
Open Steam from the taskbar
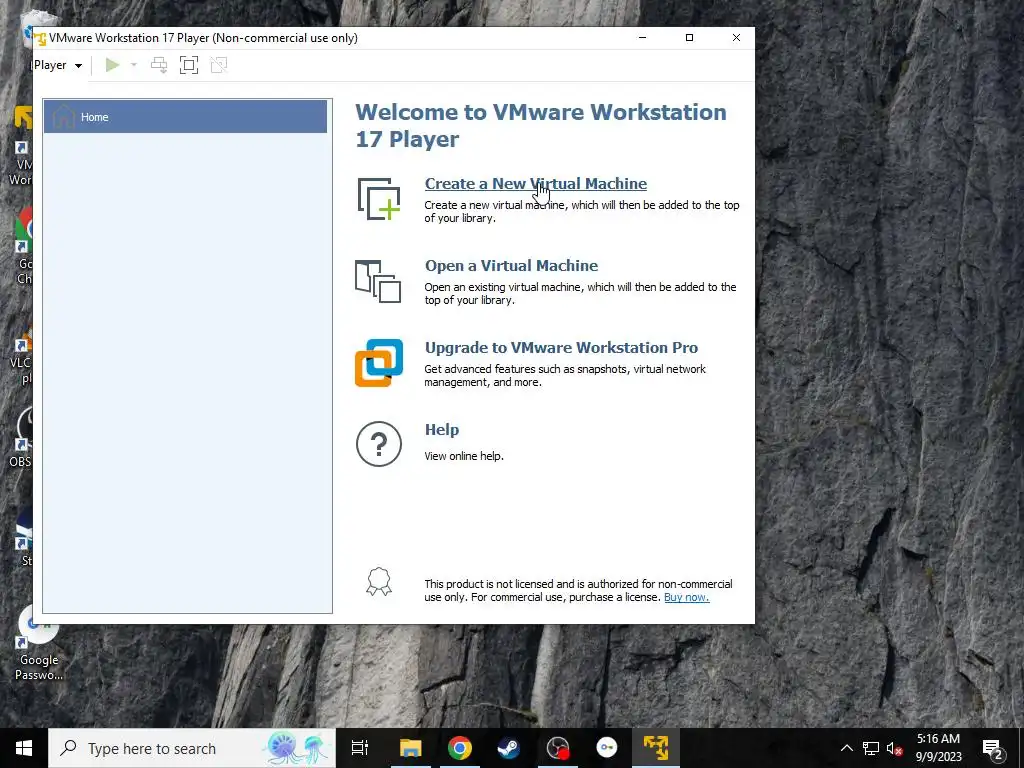tap(509, 748)
